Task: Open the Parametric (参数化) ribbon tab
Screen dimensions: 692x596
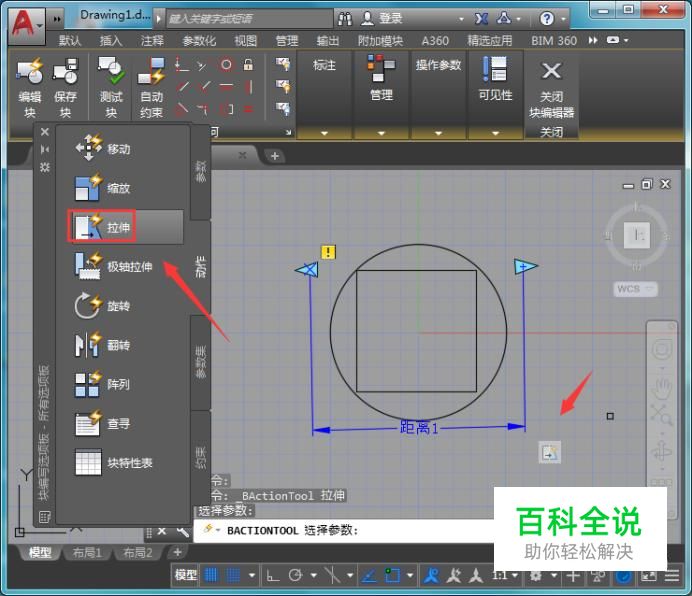Action: pos(199,41)
